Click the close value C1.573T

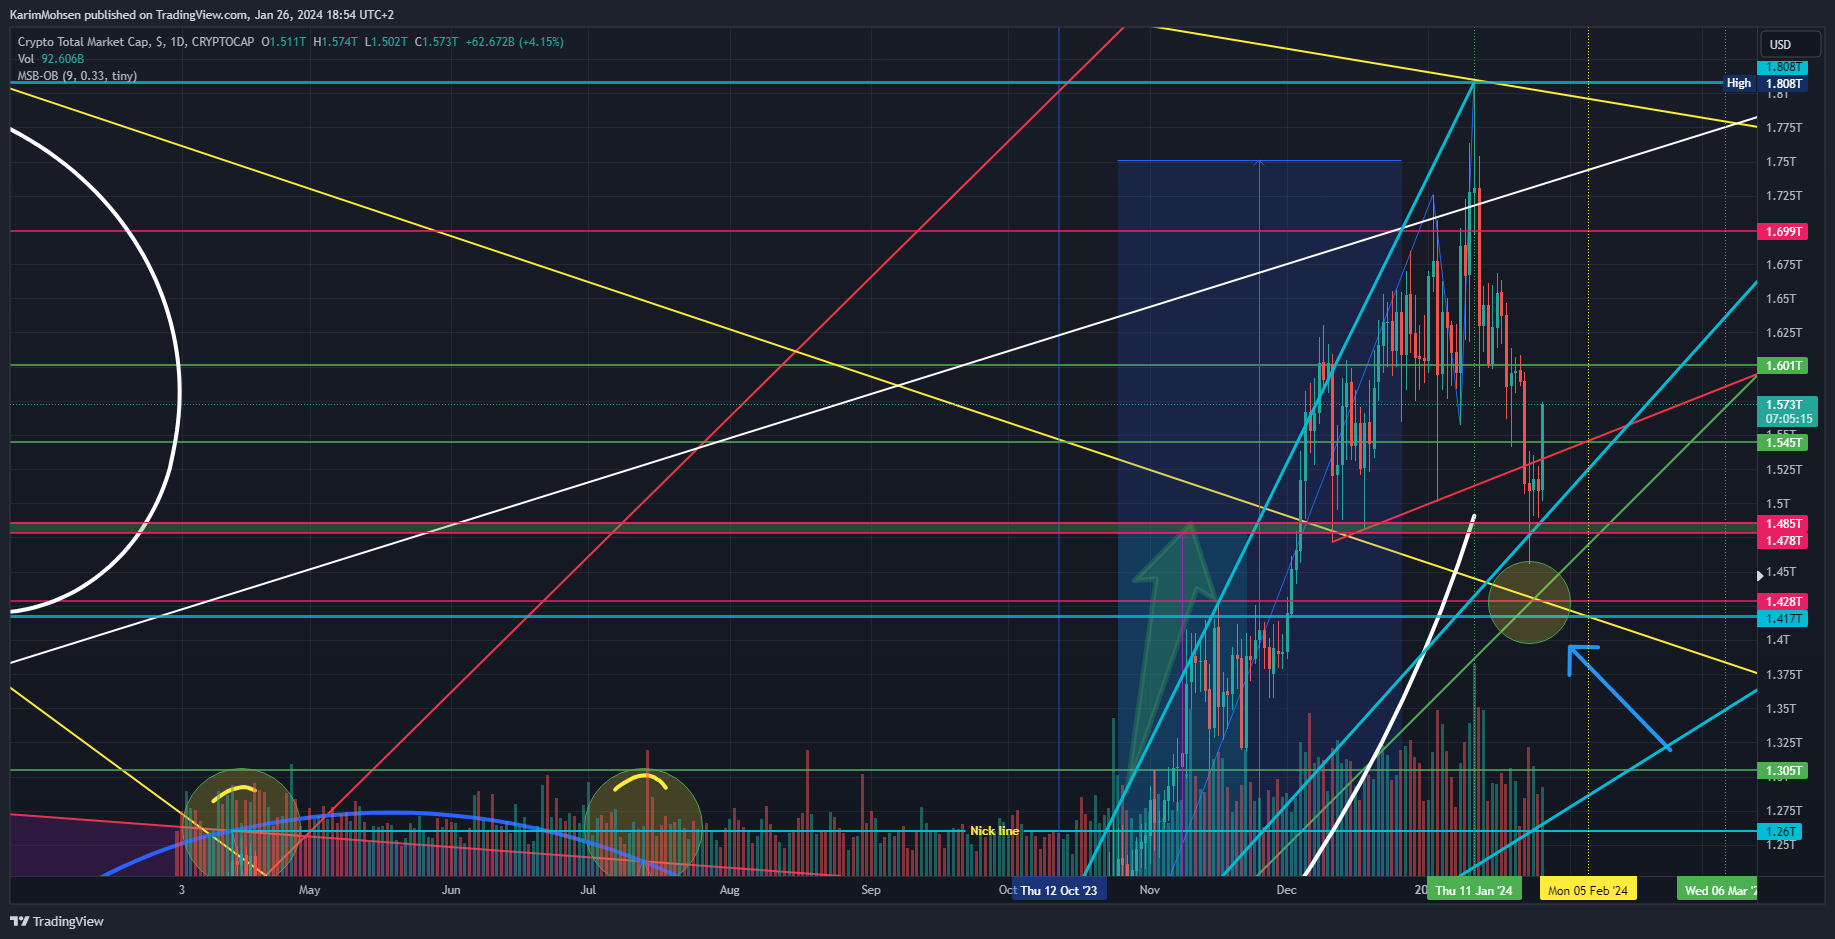437,42
